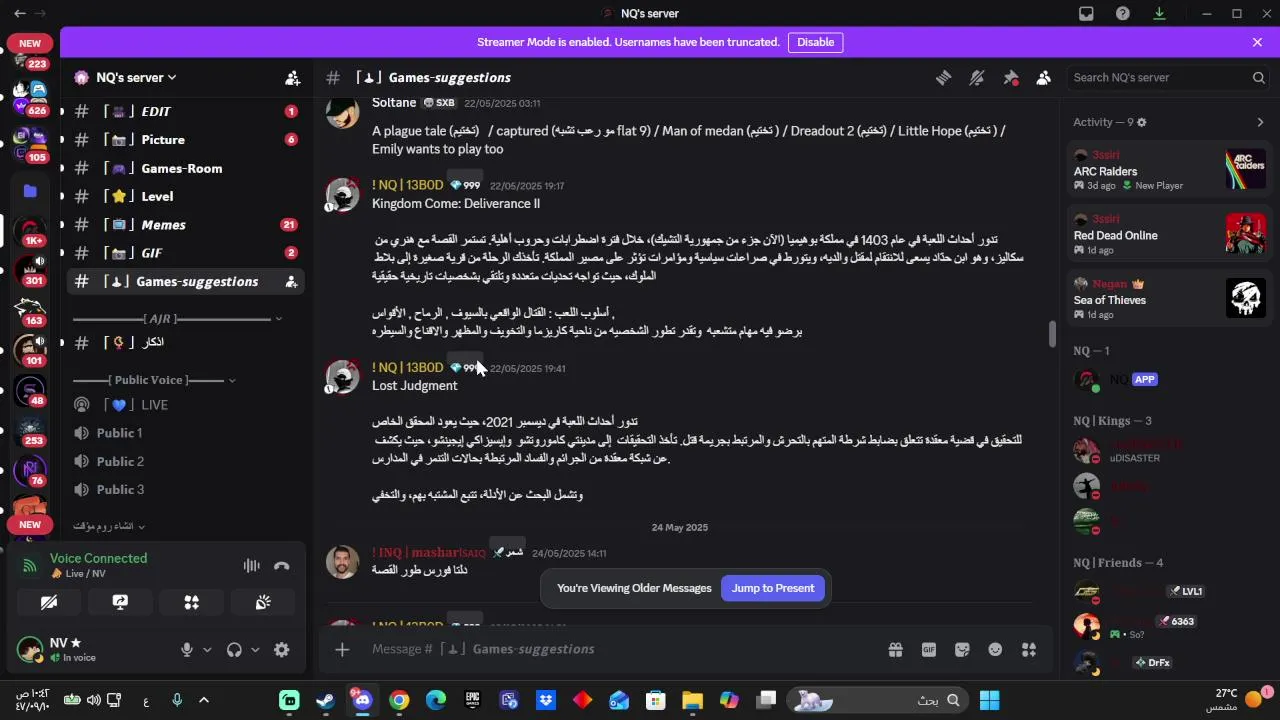The width and height of the screenshot is (1280, 720).
Task: Toggle the Member List icon
Action: tap(1044, 78)
